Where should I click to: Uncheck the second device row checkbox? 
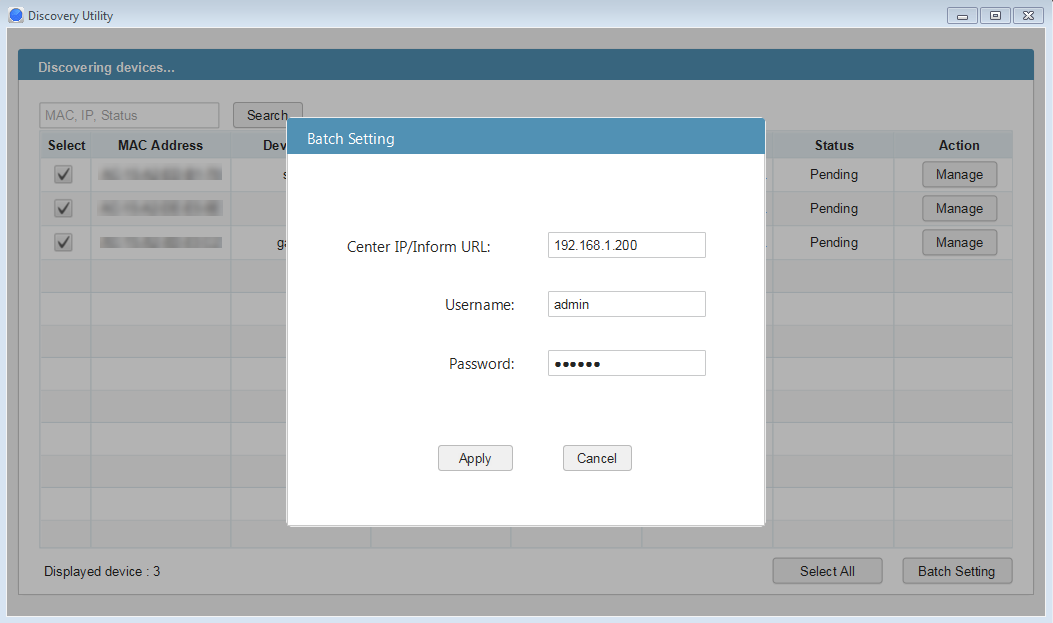63,209
